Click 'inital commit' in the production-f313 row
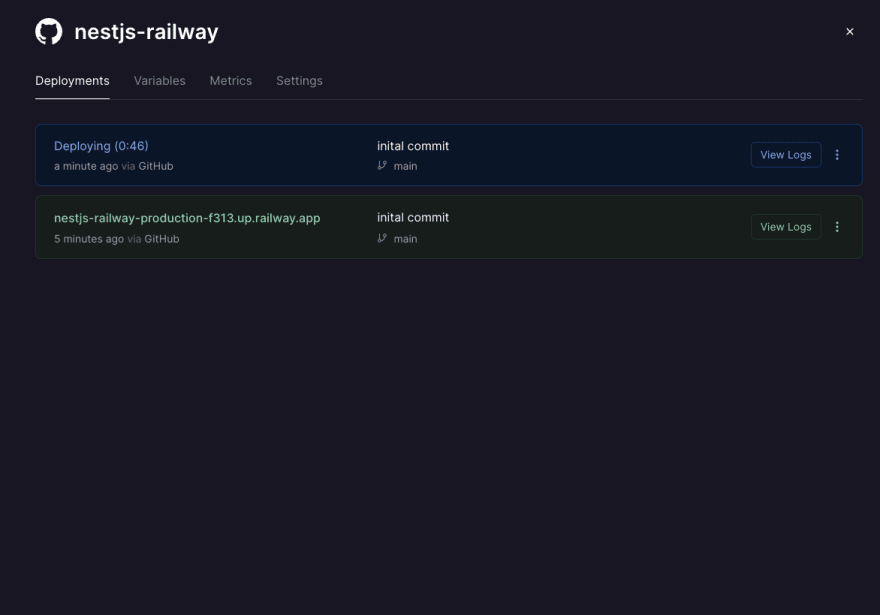880x615 pixels. coord(413,218)
